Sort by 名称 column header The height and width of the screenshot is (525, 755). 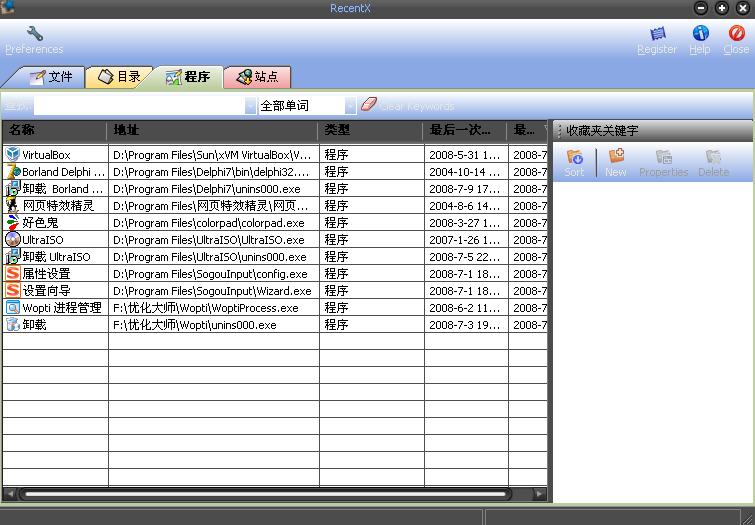tap(54, 130)
